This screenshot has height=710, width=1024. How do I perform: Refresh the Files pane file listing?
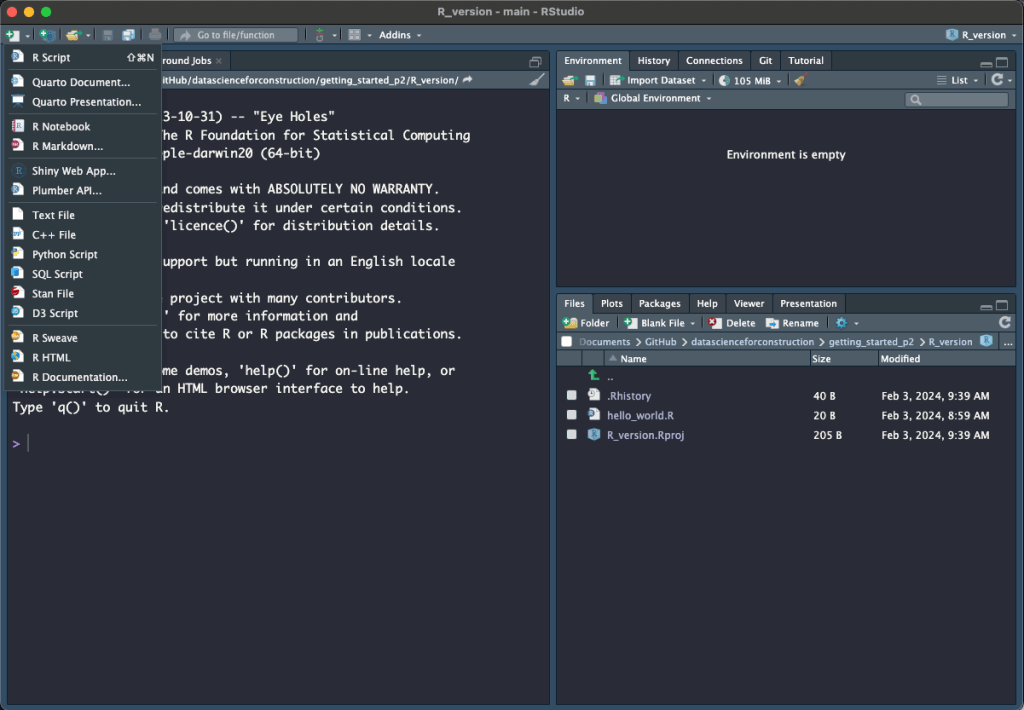(1004, 323)
